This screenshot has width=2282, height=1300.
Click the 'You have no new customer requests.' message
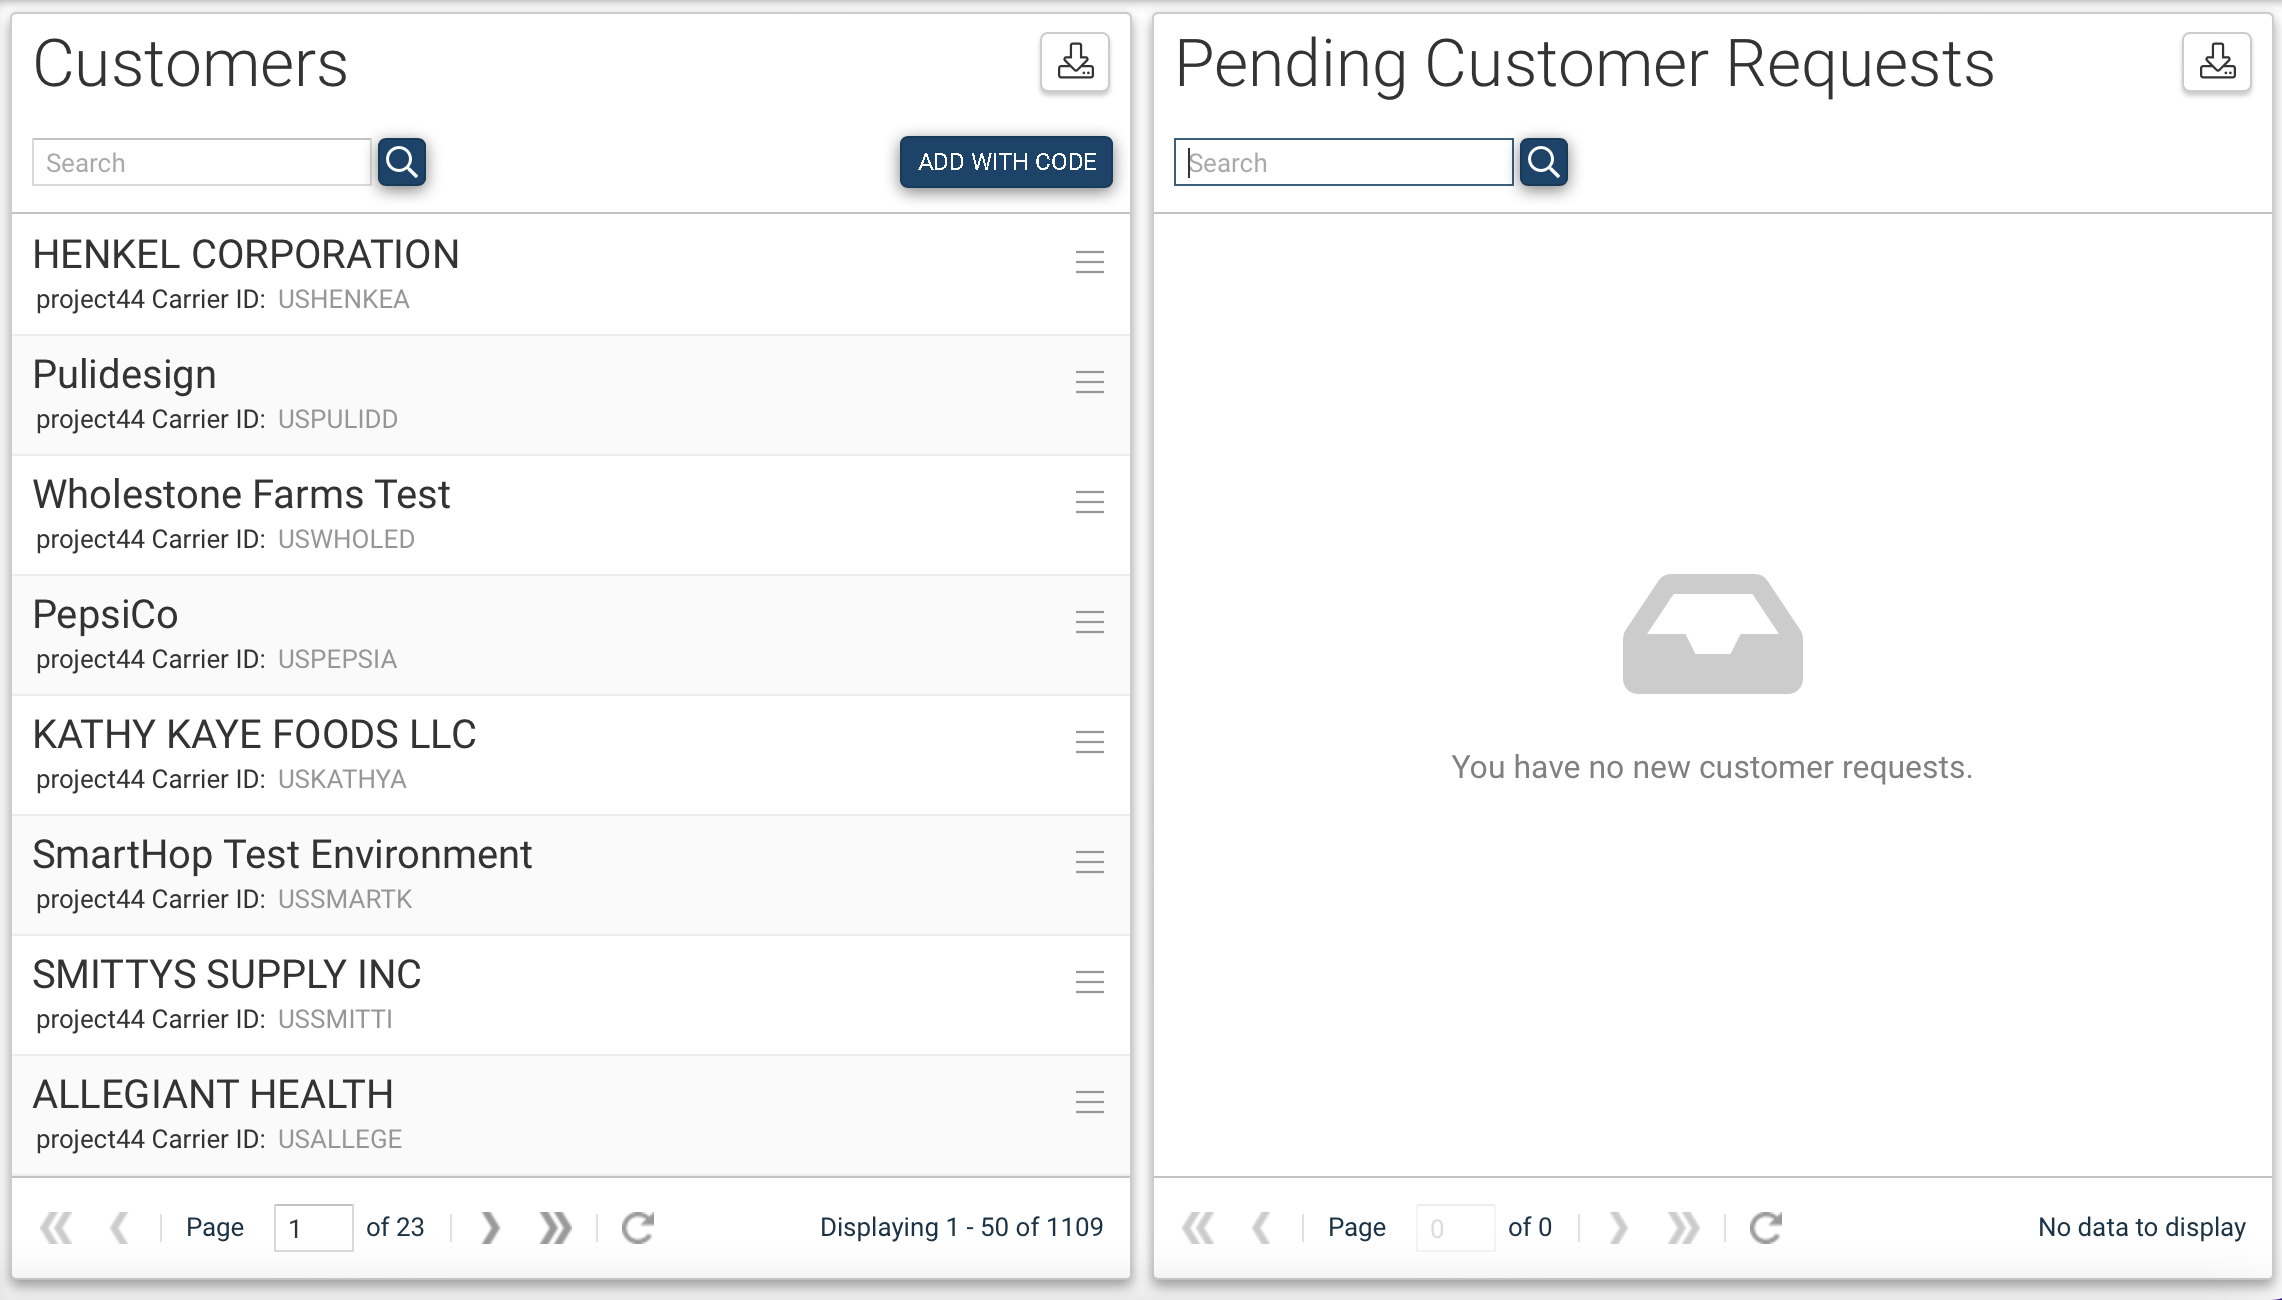tap(1712, 767)
